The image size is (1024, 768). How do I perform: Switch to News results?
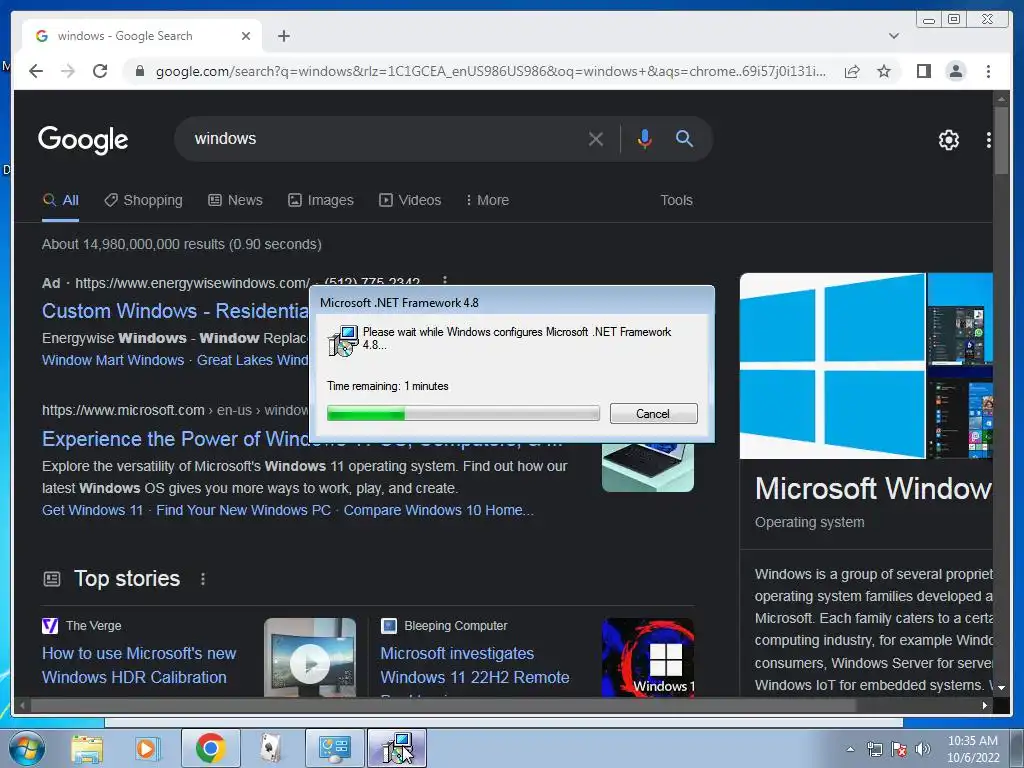235,200
